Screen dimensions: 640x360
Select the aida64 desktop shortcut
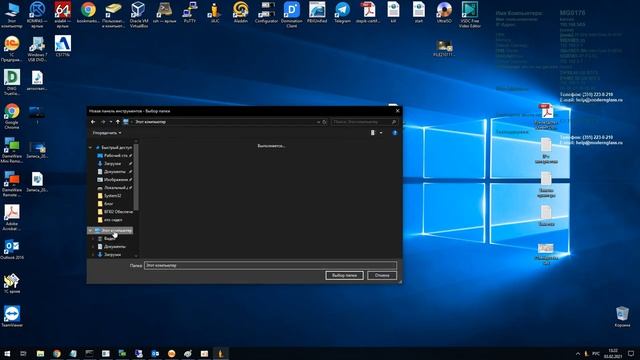62,14
